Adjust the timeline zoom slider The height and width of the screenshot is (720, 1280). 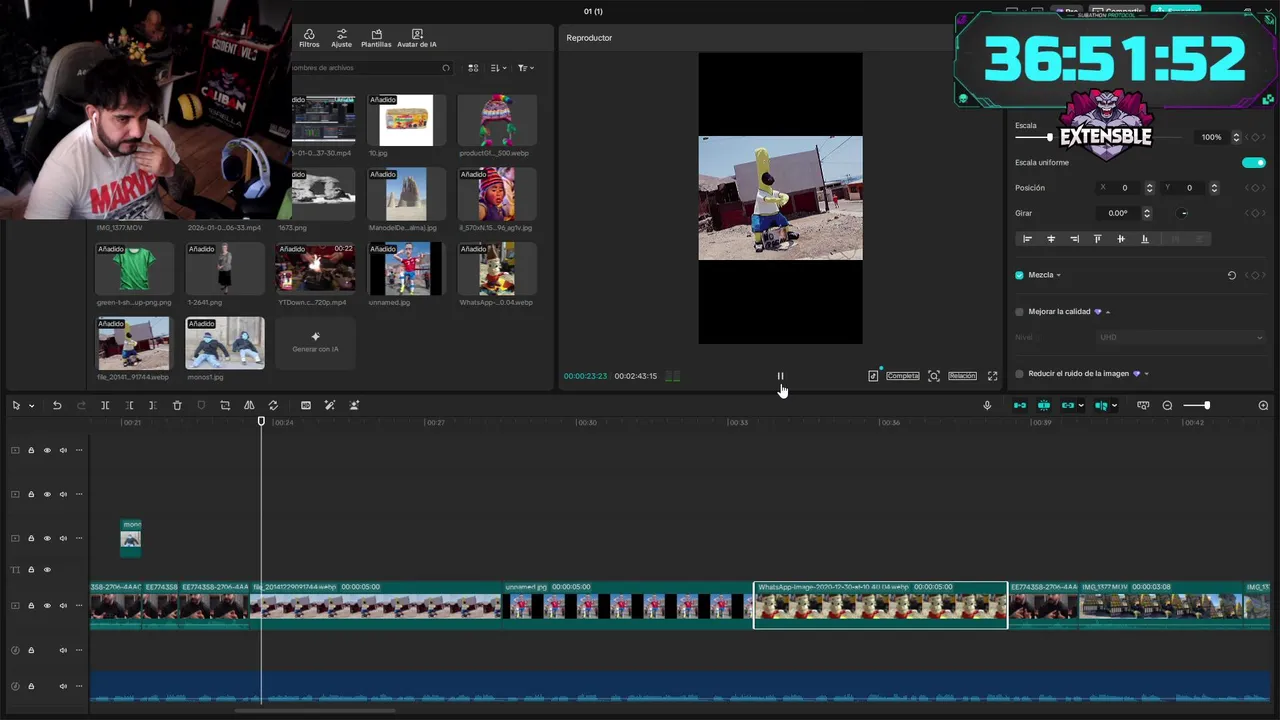(1196, 405)
